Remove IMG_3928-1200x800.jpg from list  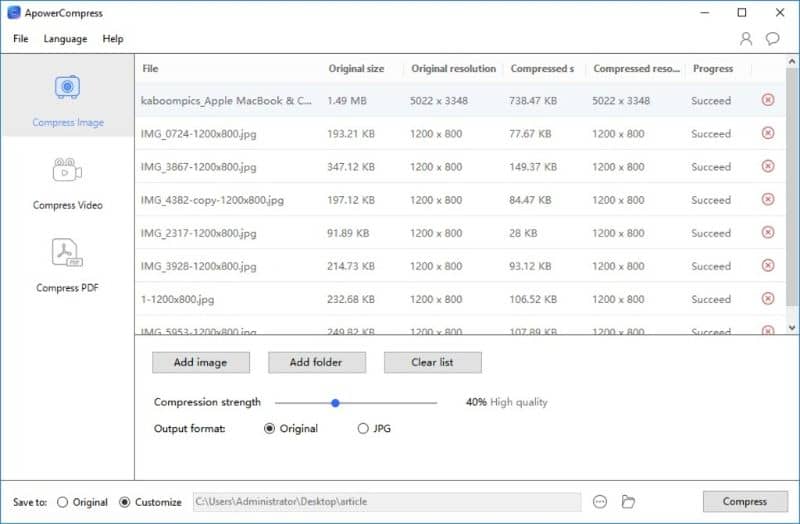pyautogui.click(x=768, y=266)
